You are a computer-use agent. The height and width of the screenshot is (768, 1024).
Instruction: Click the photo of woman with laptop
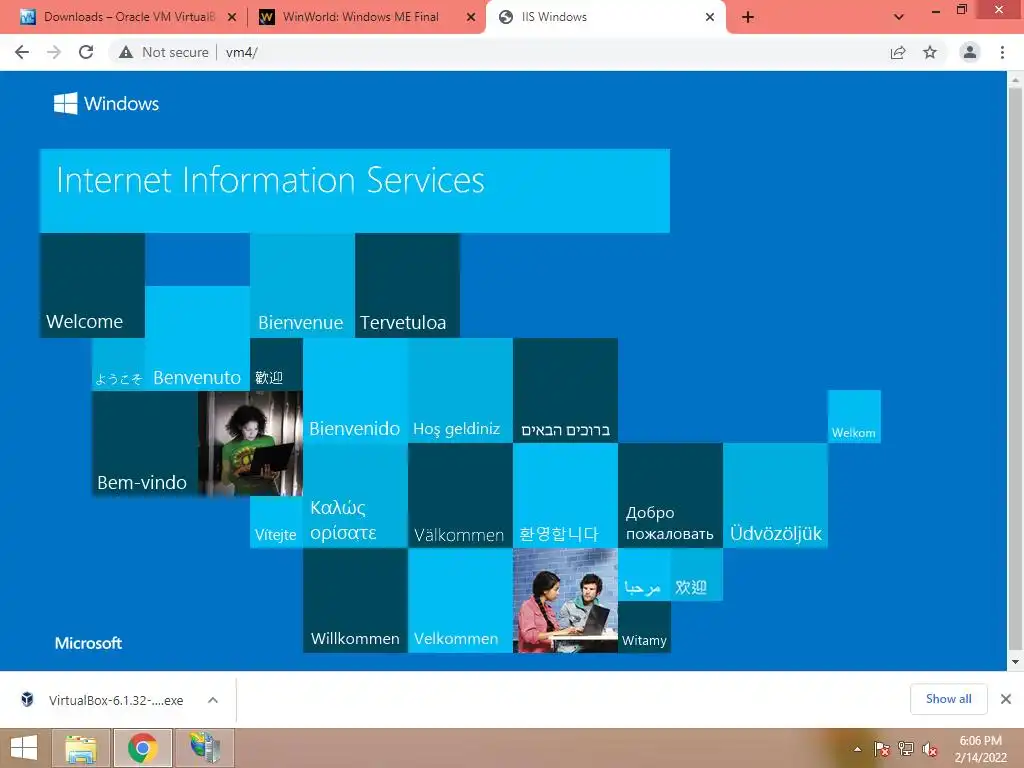(x=250, y=443)
